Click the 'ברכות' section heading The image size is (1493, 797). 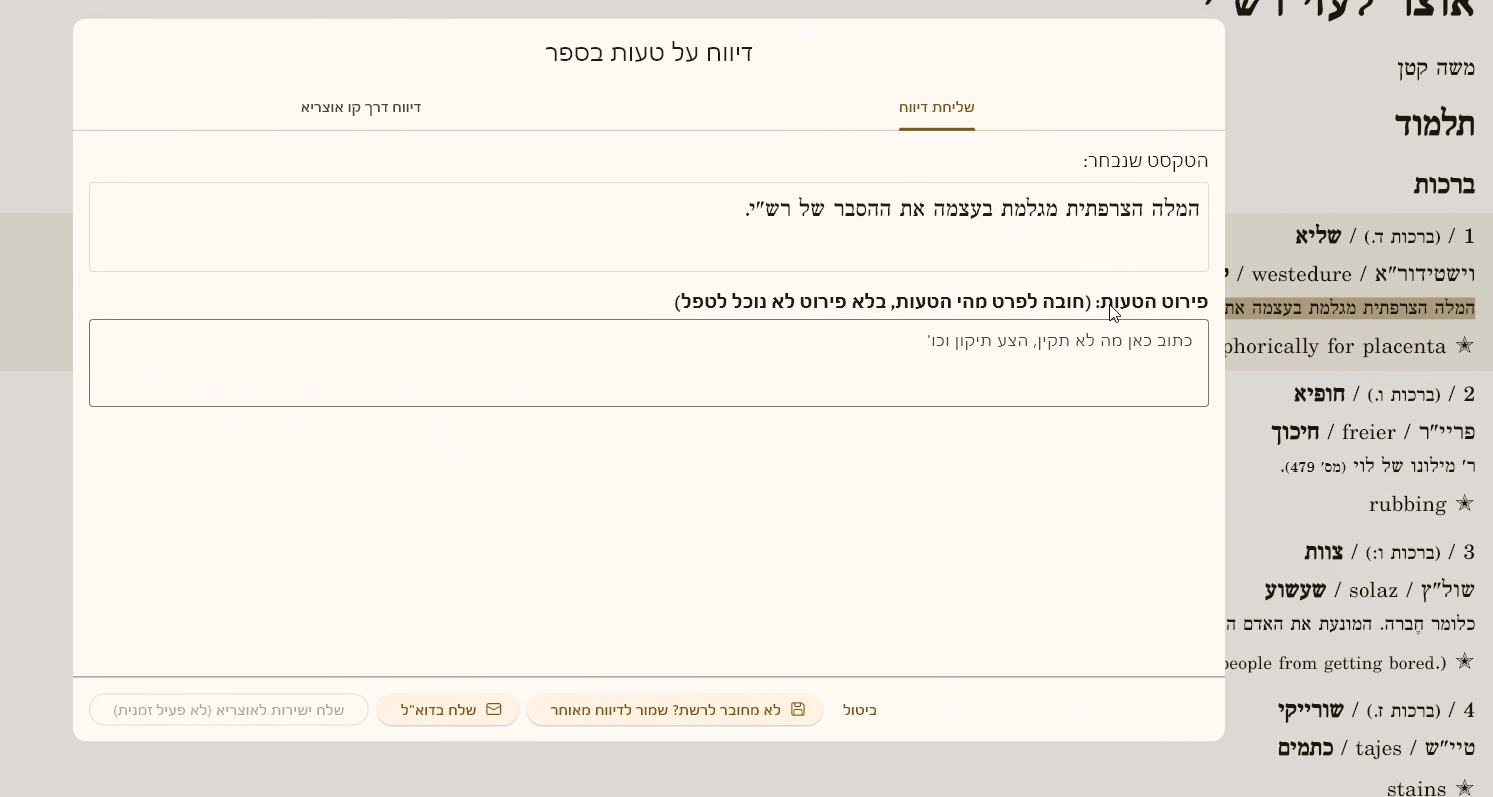(1443, 185)
